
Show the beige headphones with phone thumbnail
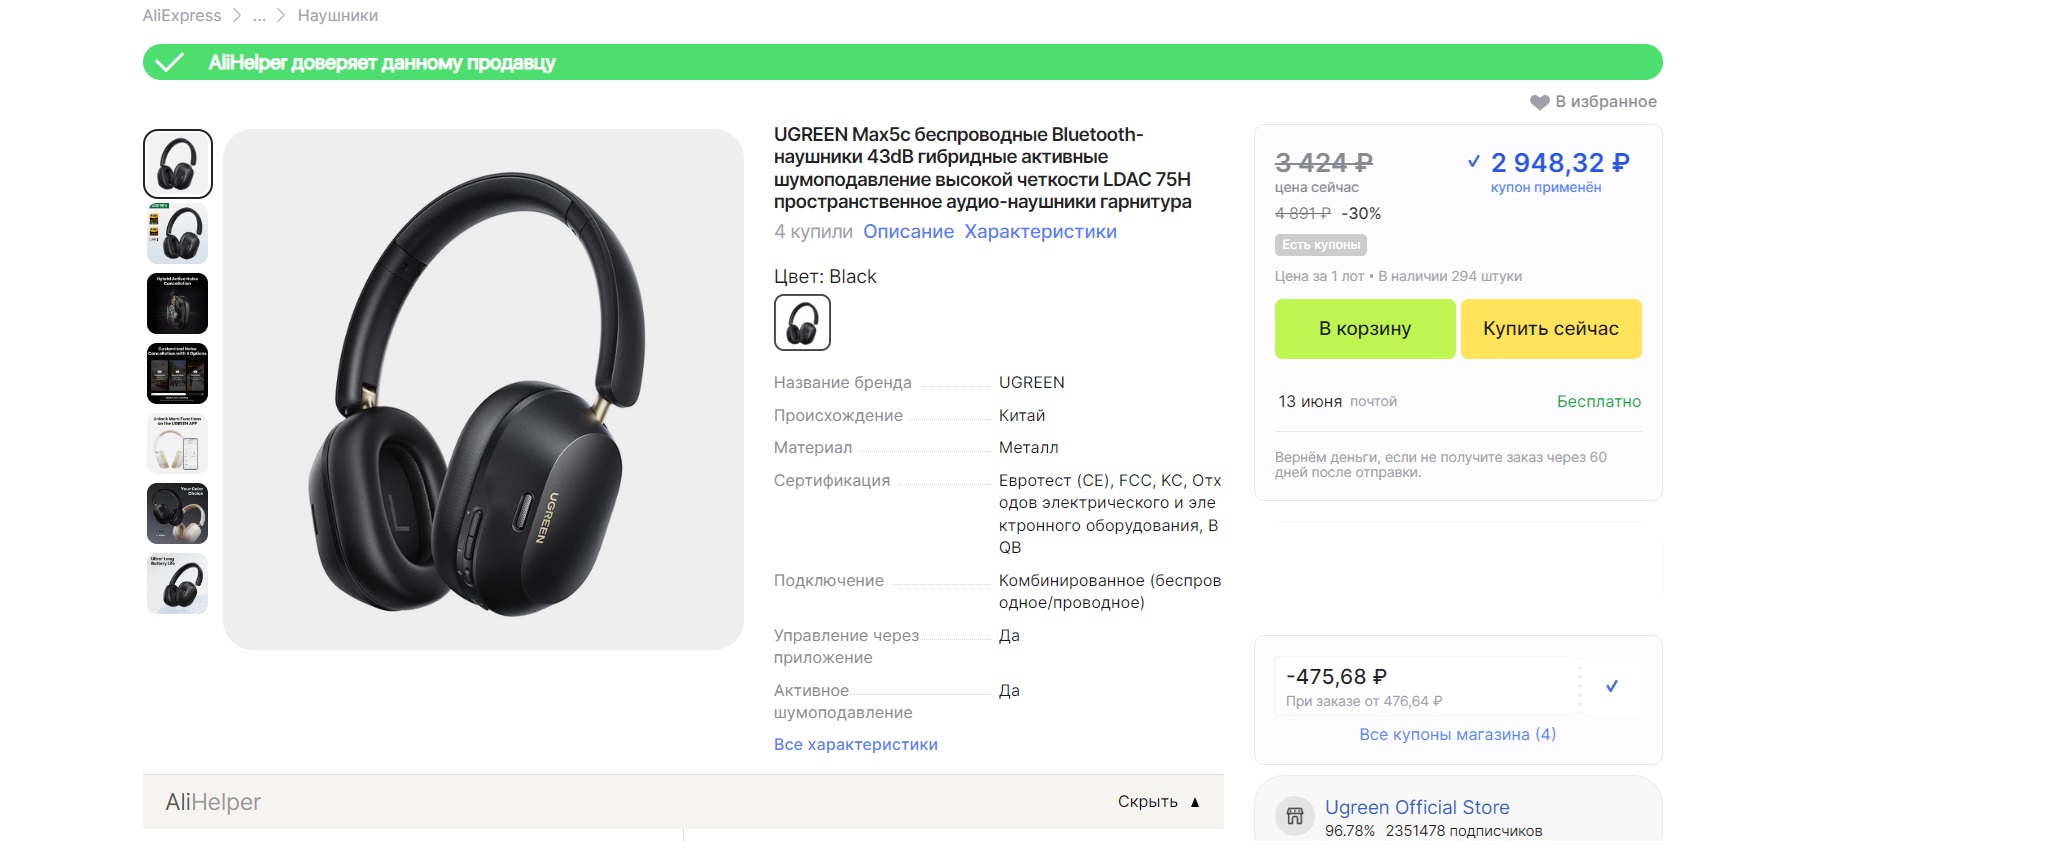tap(178, 444)
